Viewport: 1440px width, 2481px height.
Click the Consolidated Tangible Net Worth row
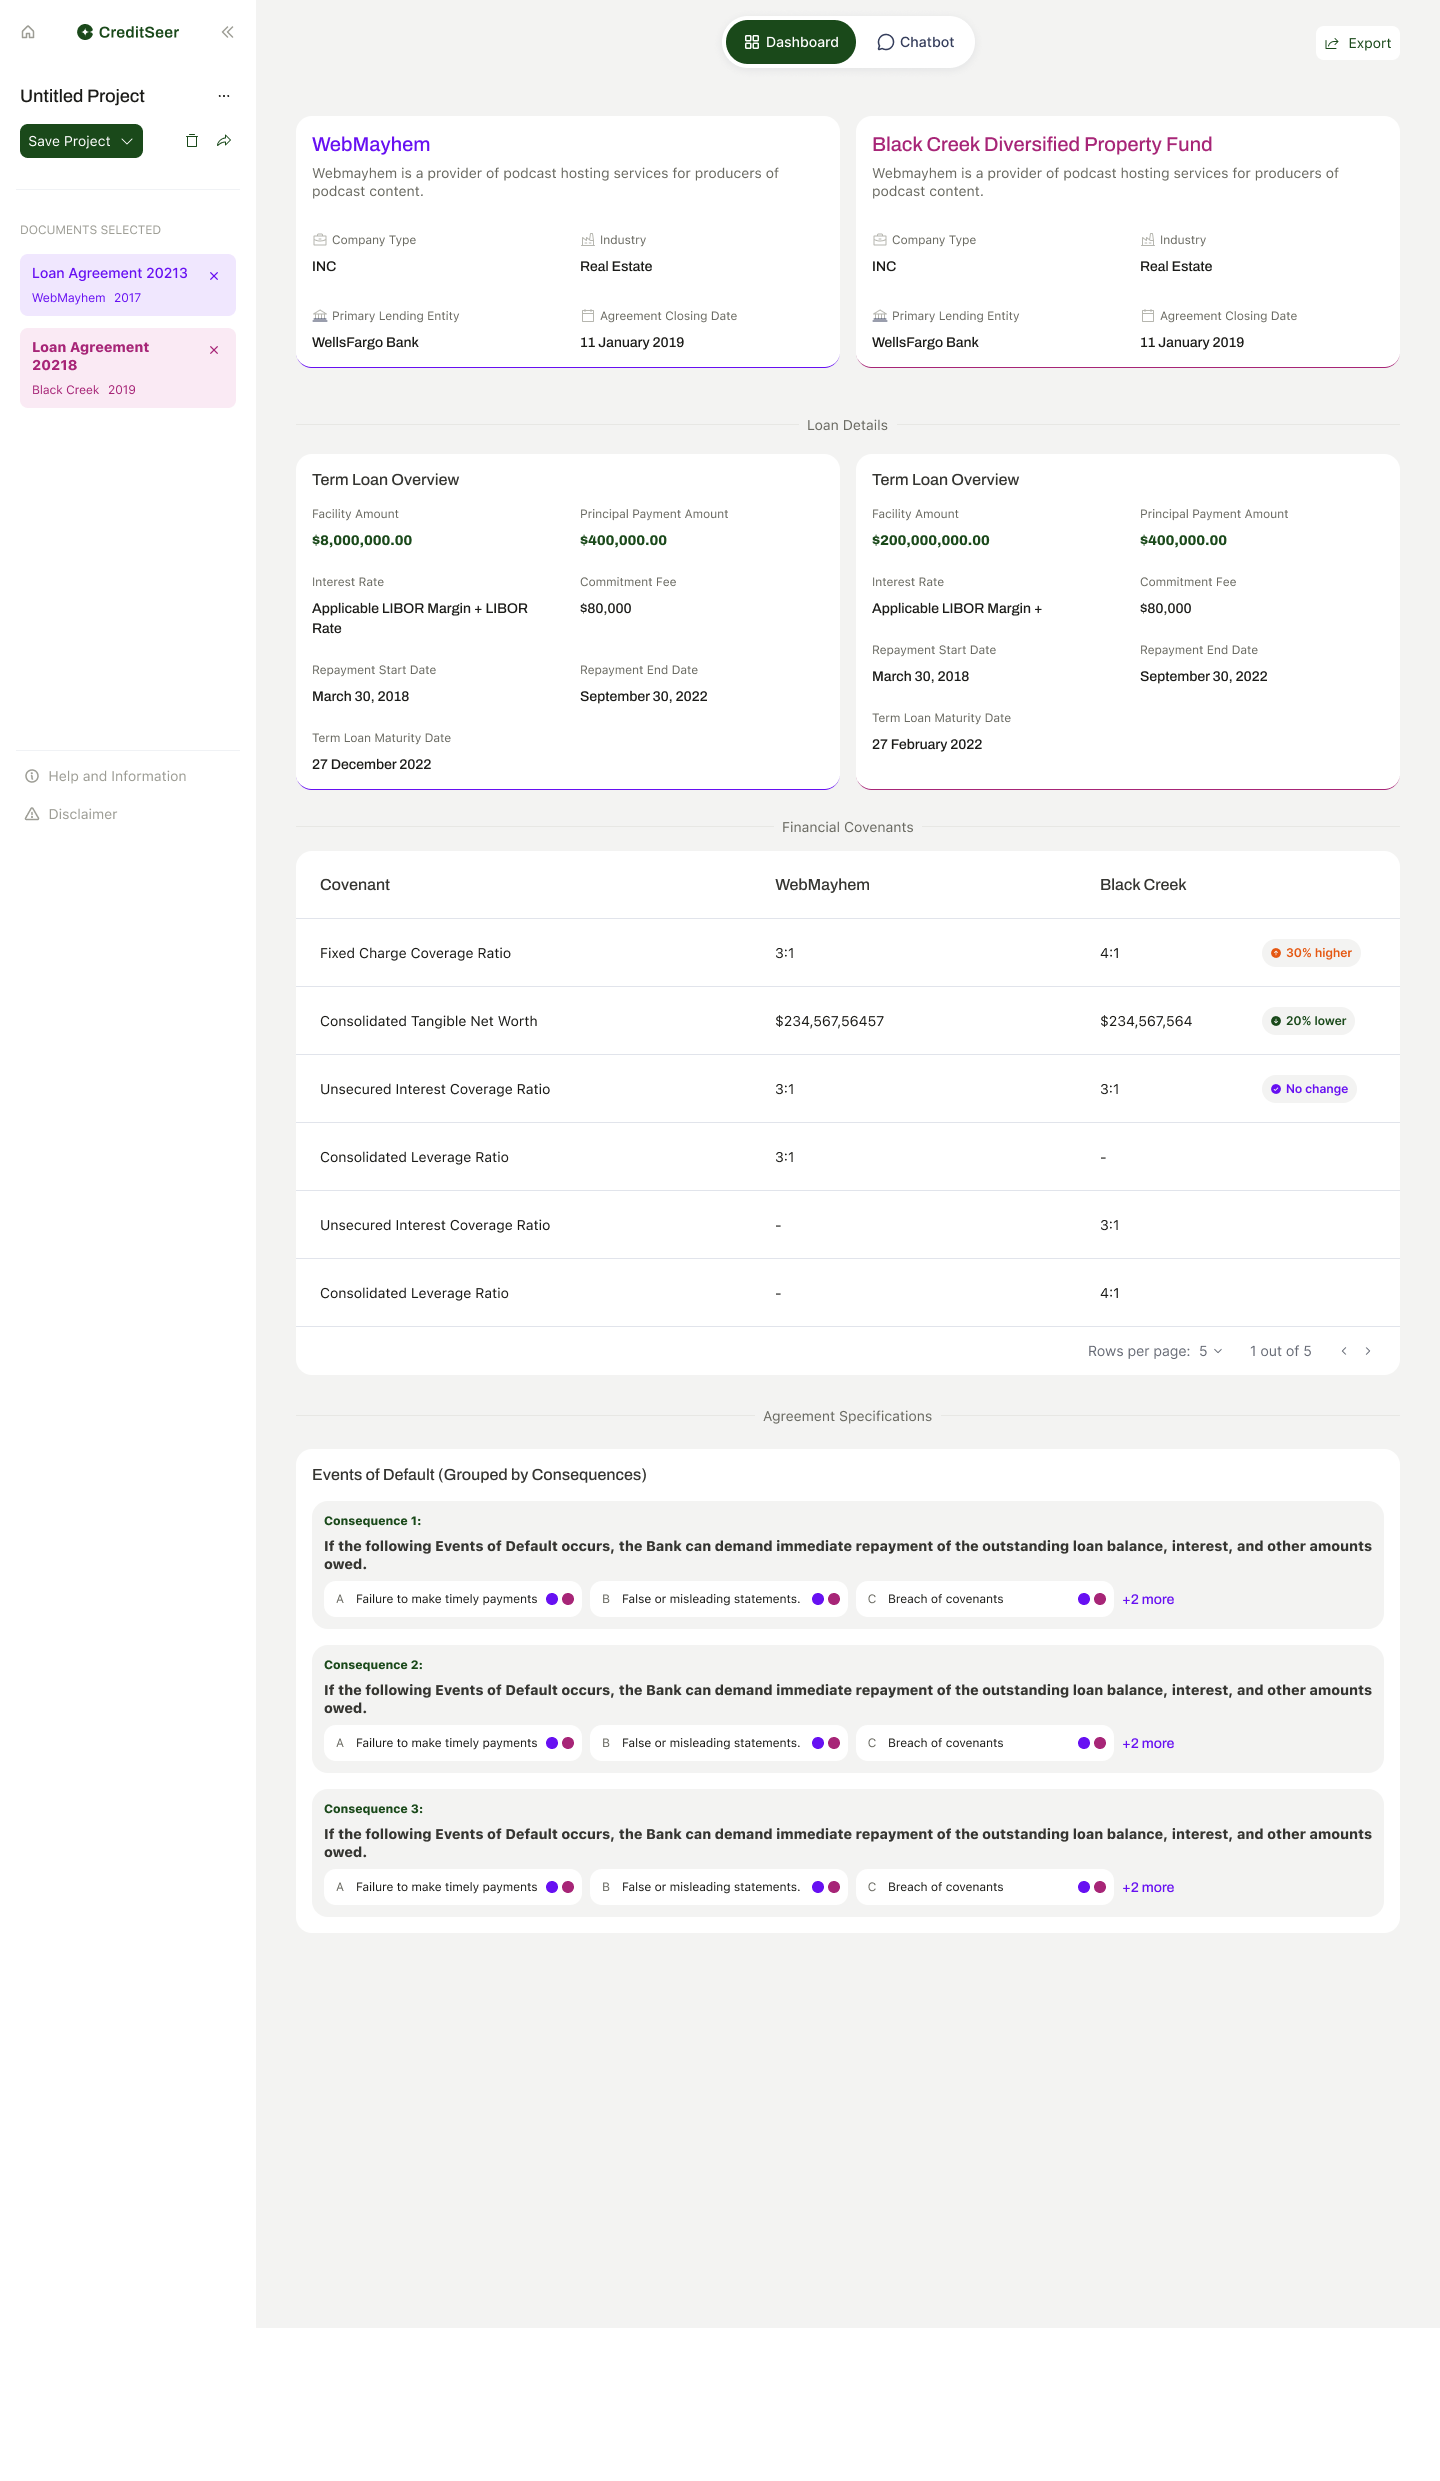click(848, 1021)
